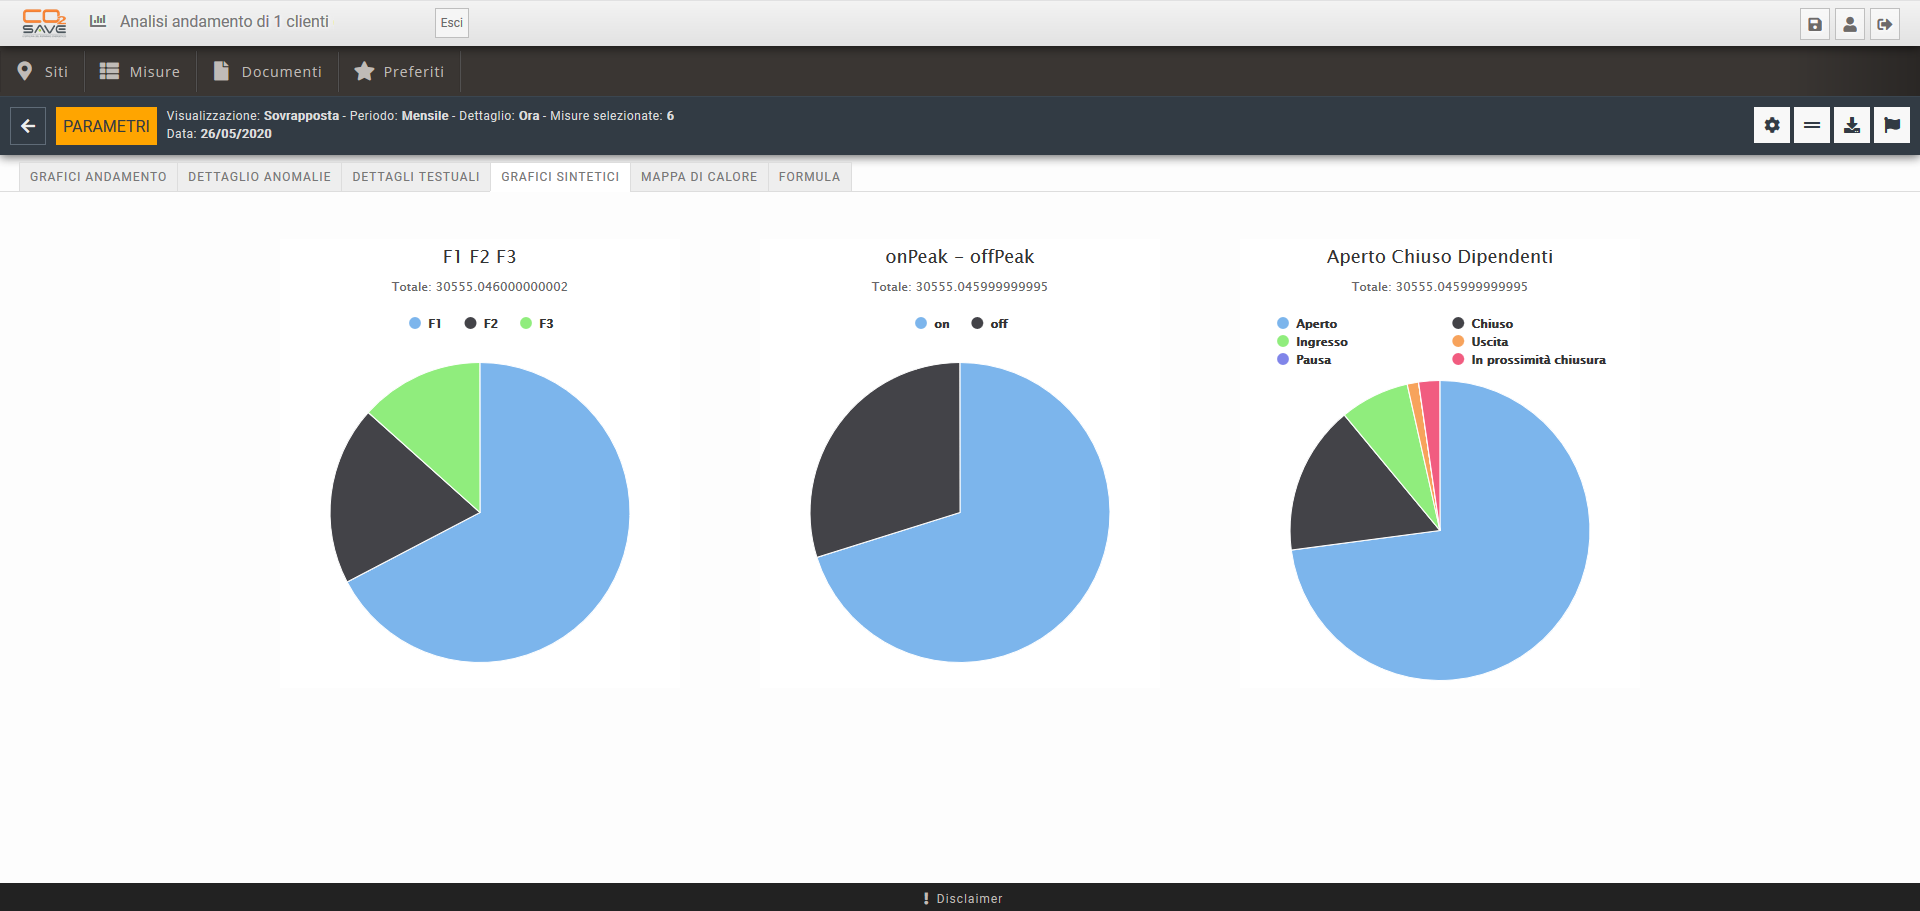The image size is (1920, 911).
Task: Switch to Formula tab
Action: pyautogui.click(x=809, y=177)
